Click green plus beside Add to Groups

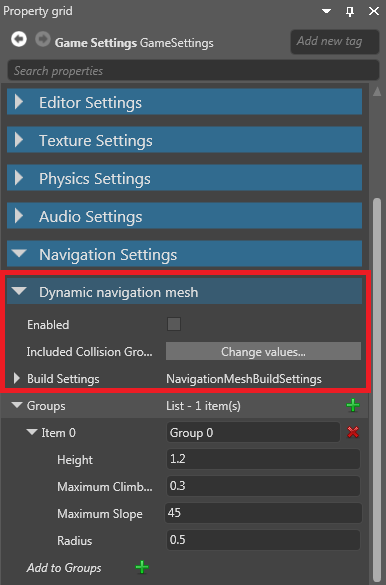[142, 567]
